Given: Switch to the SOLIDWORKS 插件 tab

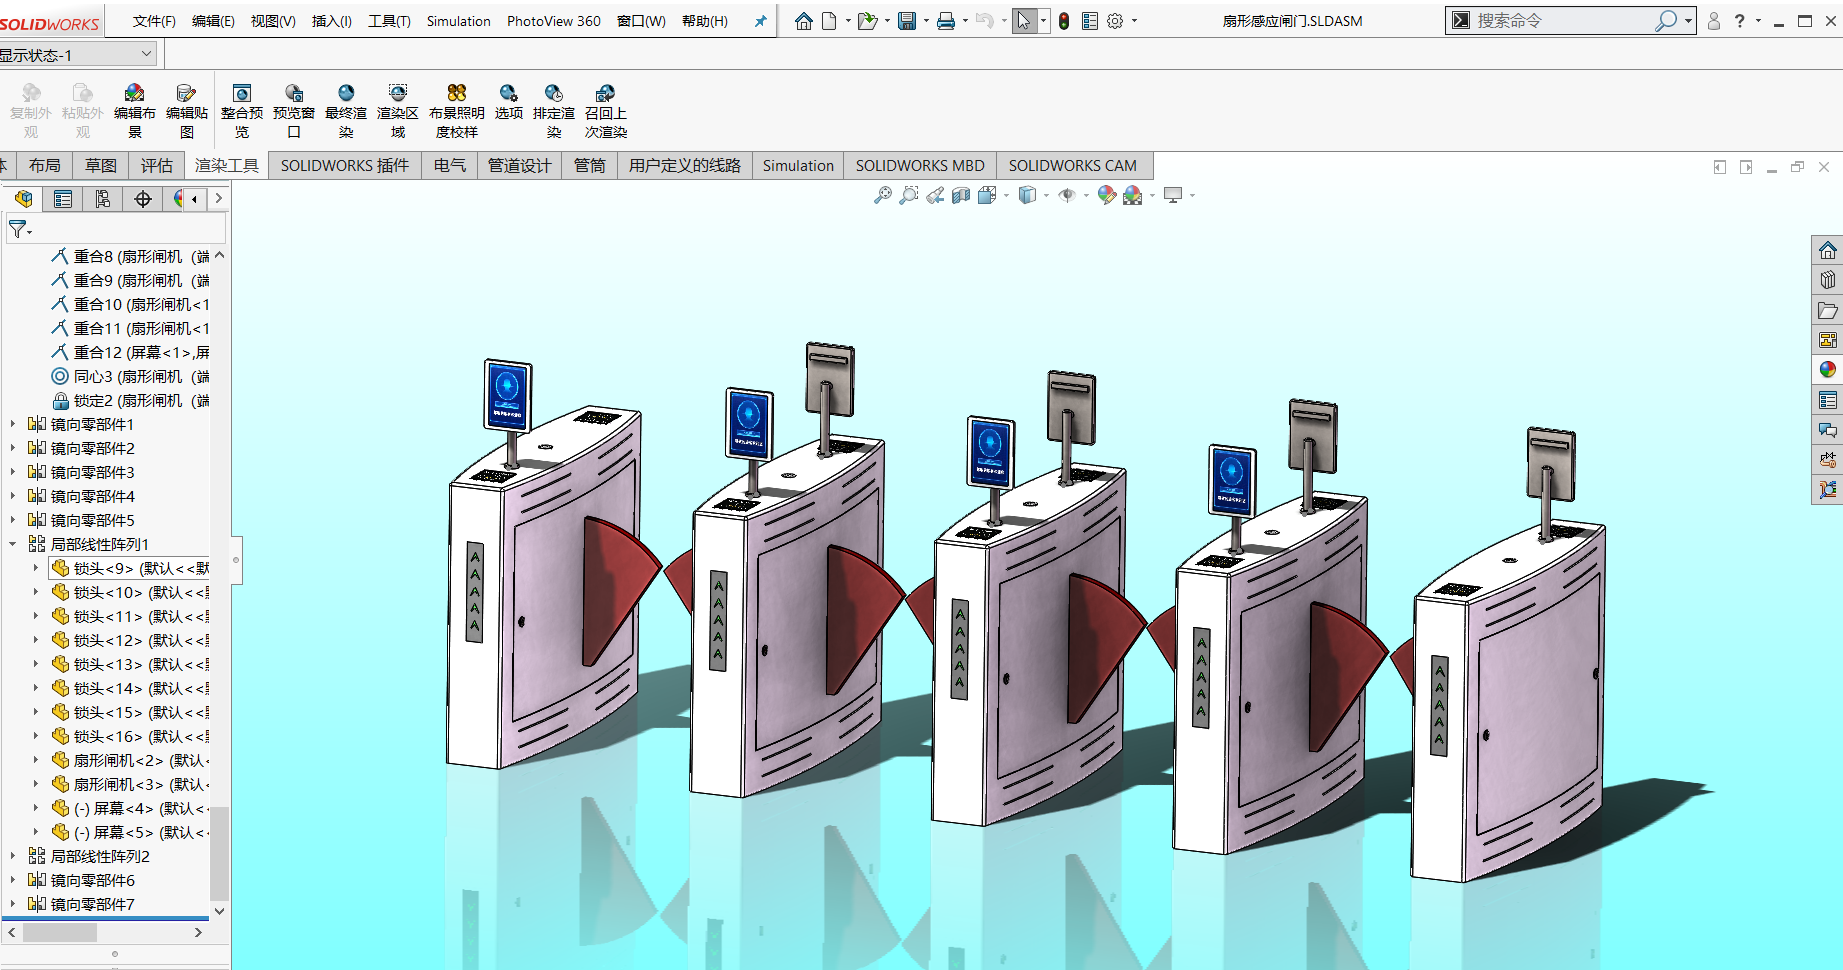Looking at the screenshot, I should tap(345, 165).
